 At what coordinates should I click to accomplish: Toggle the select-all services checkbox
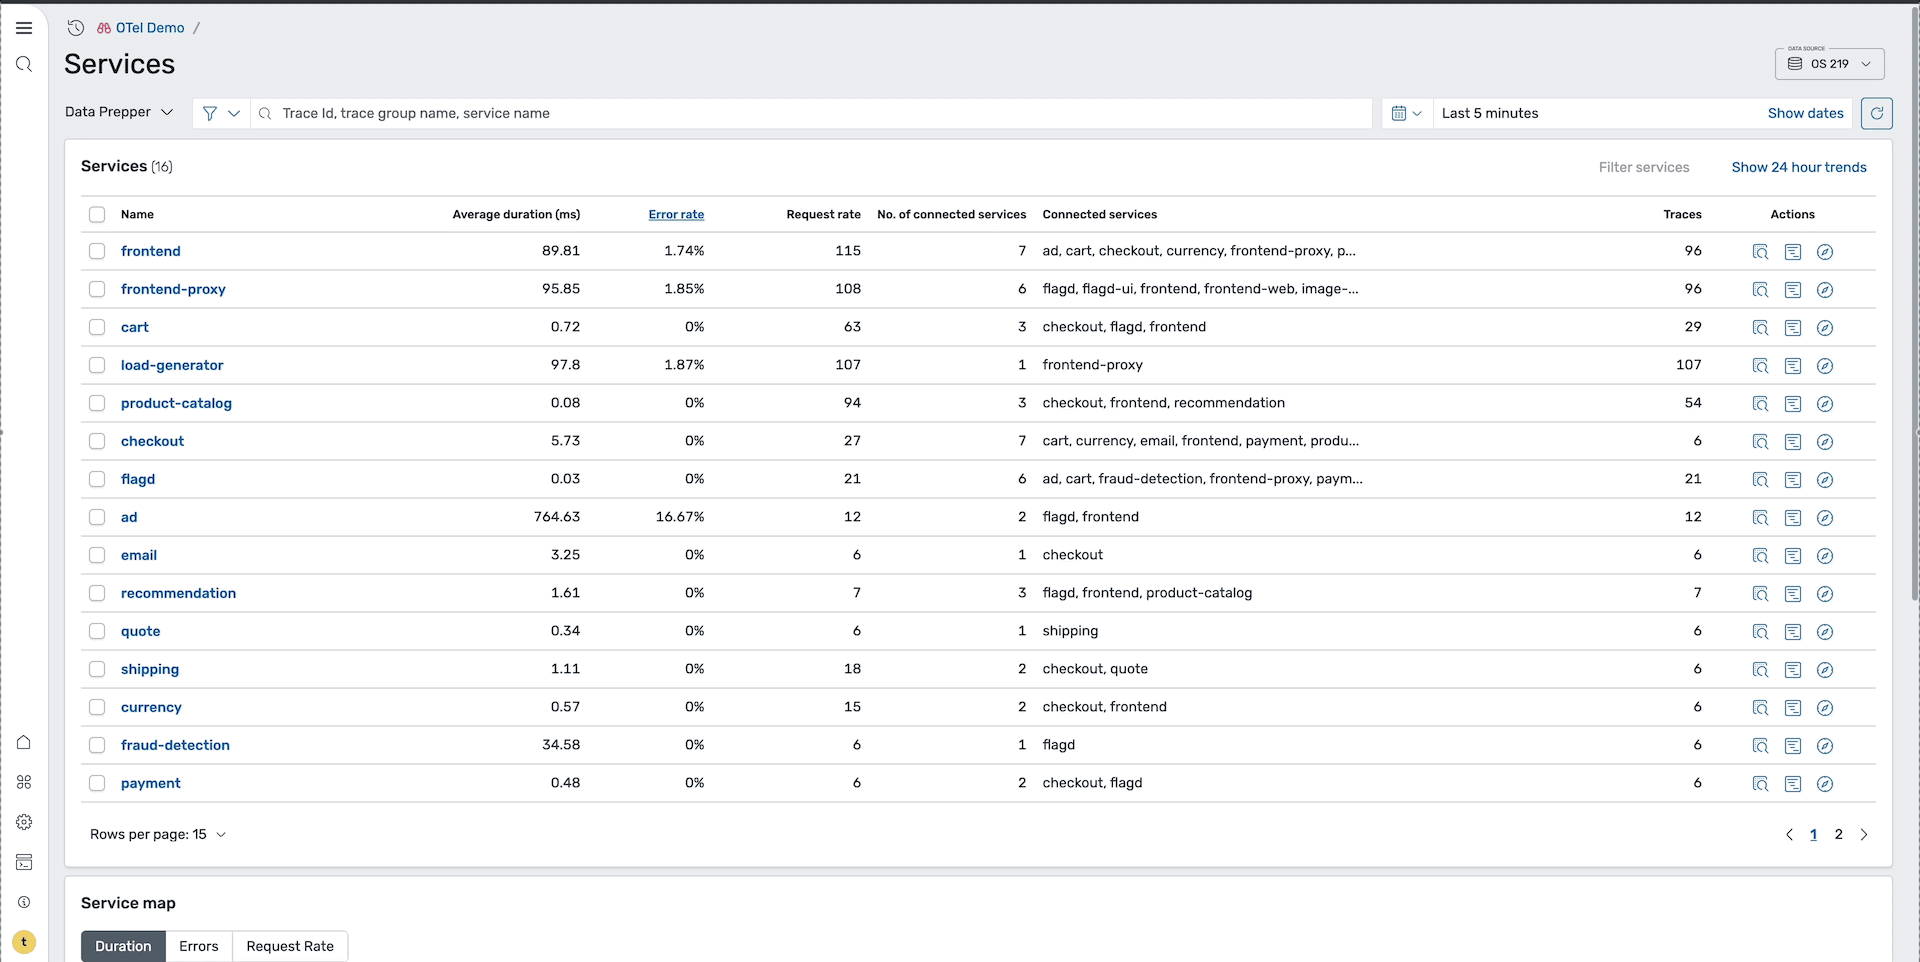[x=97, y=214]
